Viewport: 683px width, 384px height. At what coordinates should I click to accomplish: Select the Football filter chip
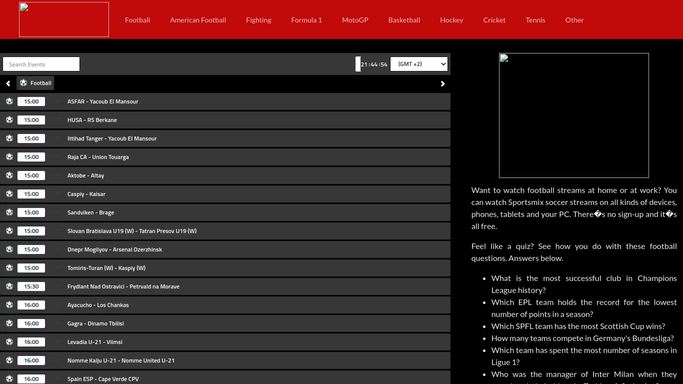click(35, 83)
